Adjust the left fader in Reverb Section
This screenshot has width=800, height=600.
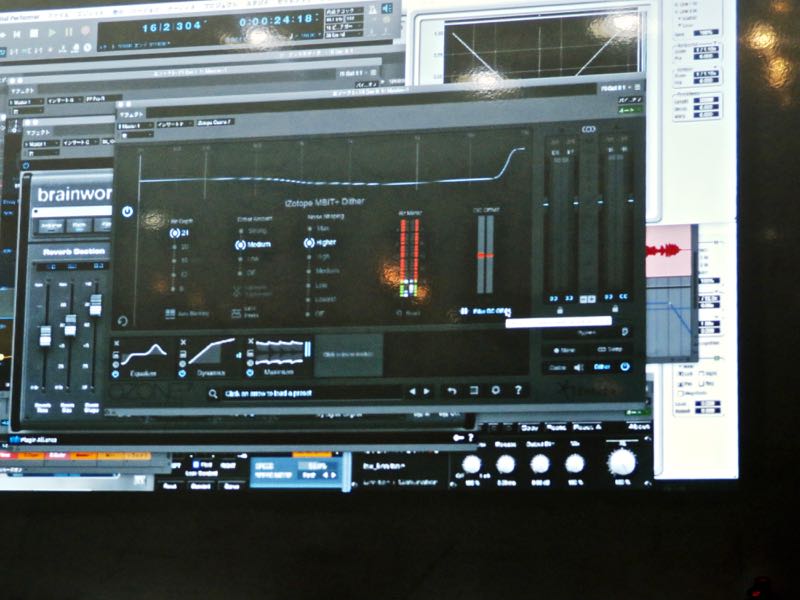coord(45,336)
